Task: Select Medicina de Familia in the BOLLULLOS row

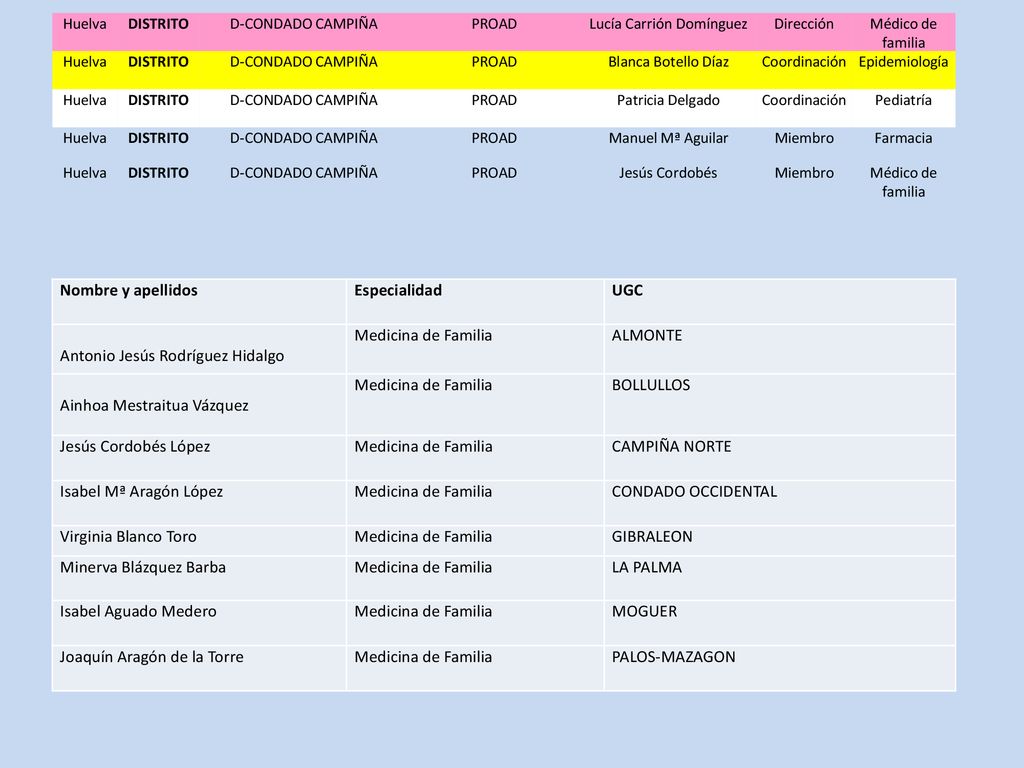Action: [423, 385]
